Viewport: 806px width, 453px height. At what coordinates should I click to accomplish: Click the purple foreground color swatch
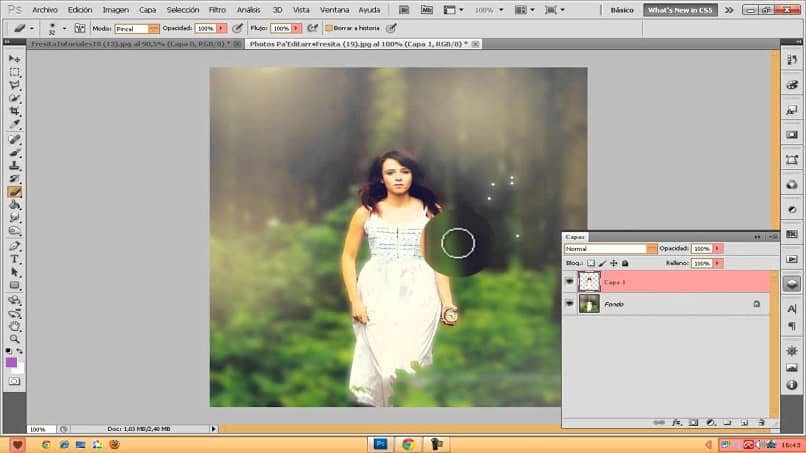point(11,362)
